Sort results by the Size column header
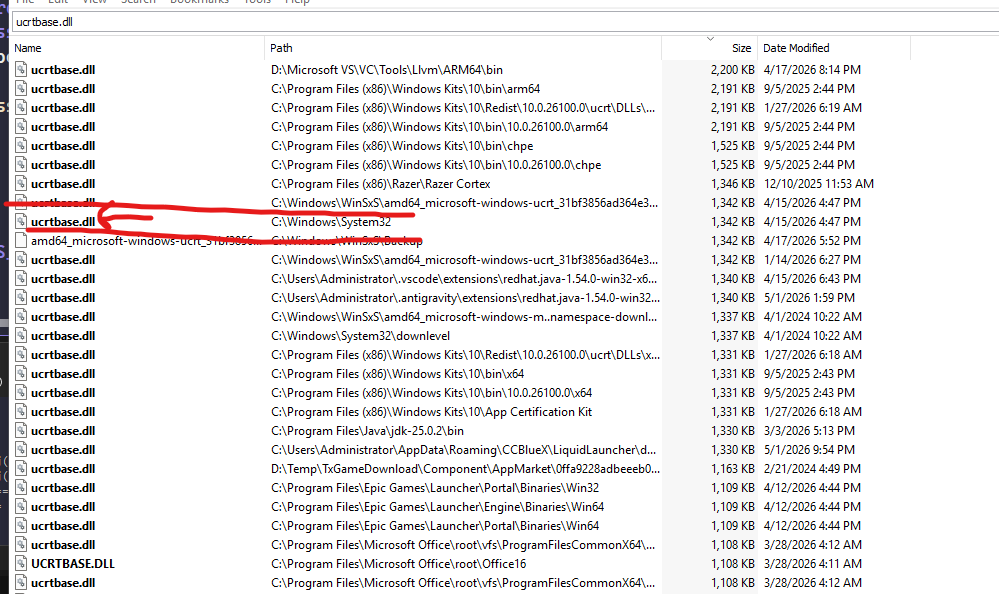 click(x=709, y=48)
